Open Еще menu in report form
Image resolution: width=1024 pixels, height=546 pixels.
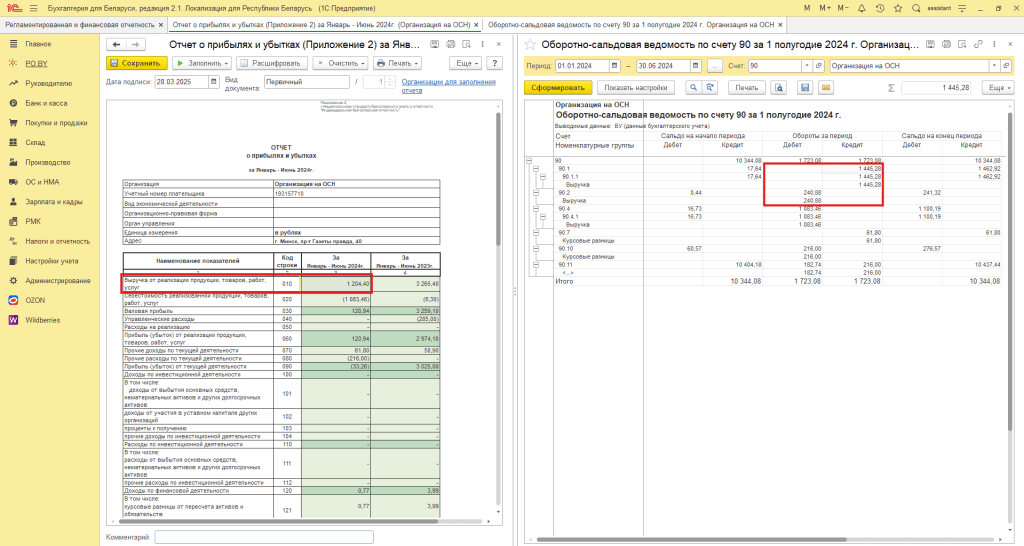click(x=466, y=63)
